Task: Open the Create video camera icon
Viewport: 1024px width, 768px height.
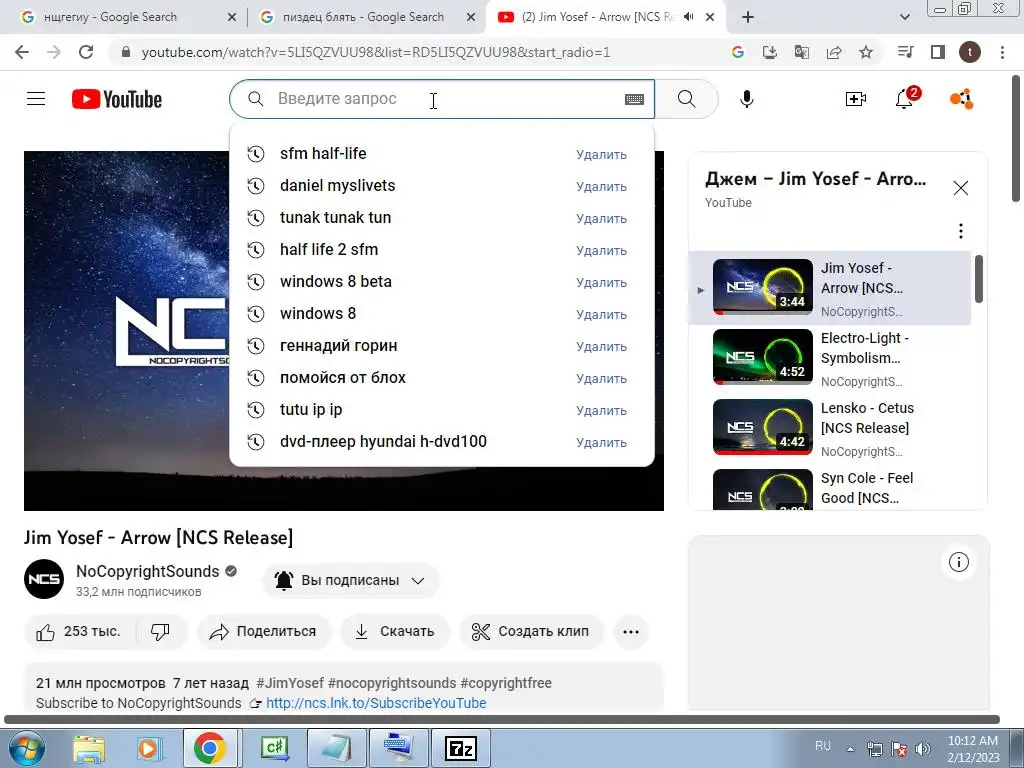Action: (856, 99)
